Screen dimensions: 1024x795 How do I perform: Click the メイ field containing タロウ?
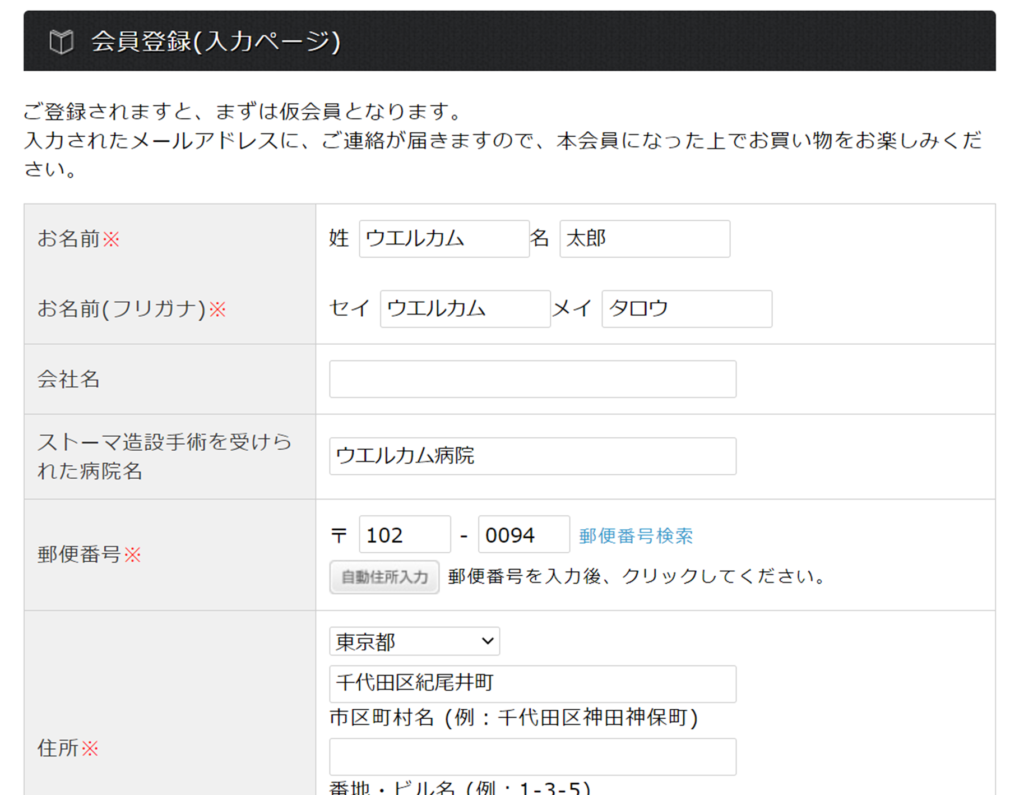pos(686,309)
